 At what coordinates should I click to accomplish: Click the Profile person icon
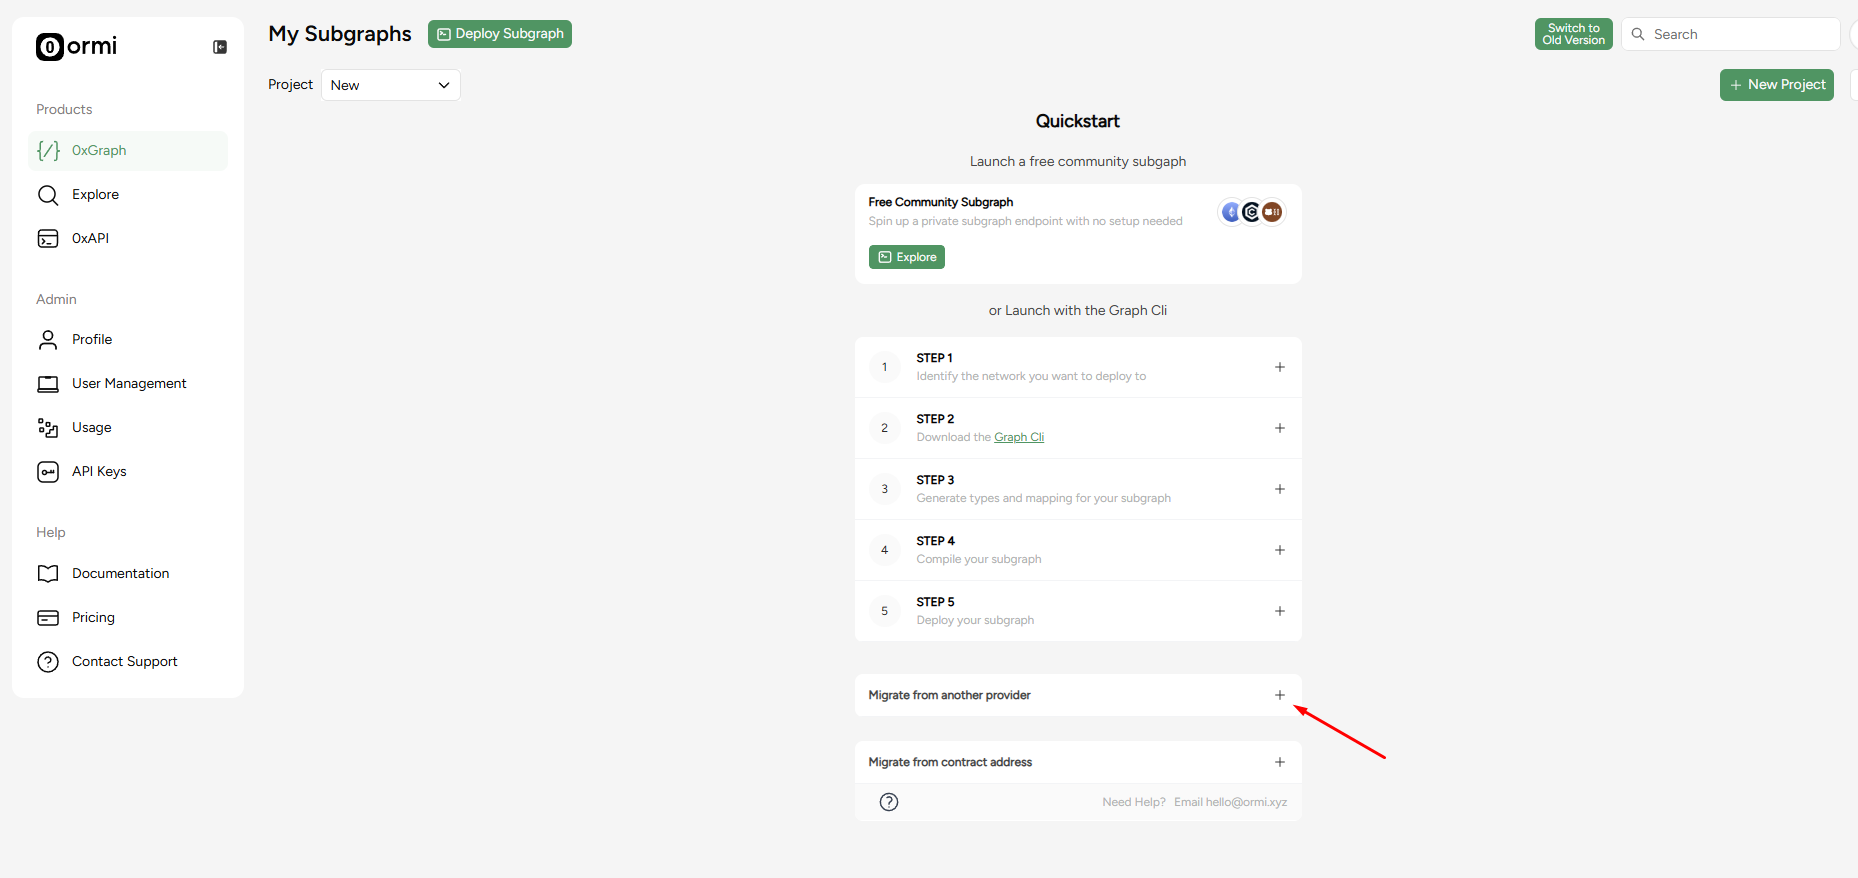pos(48,340)
